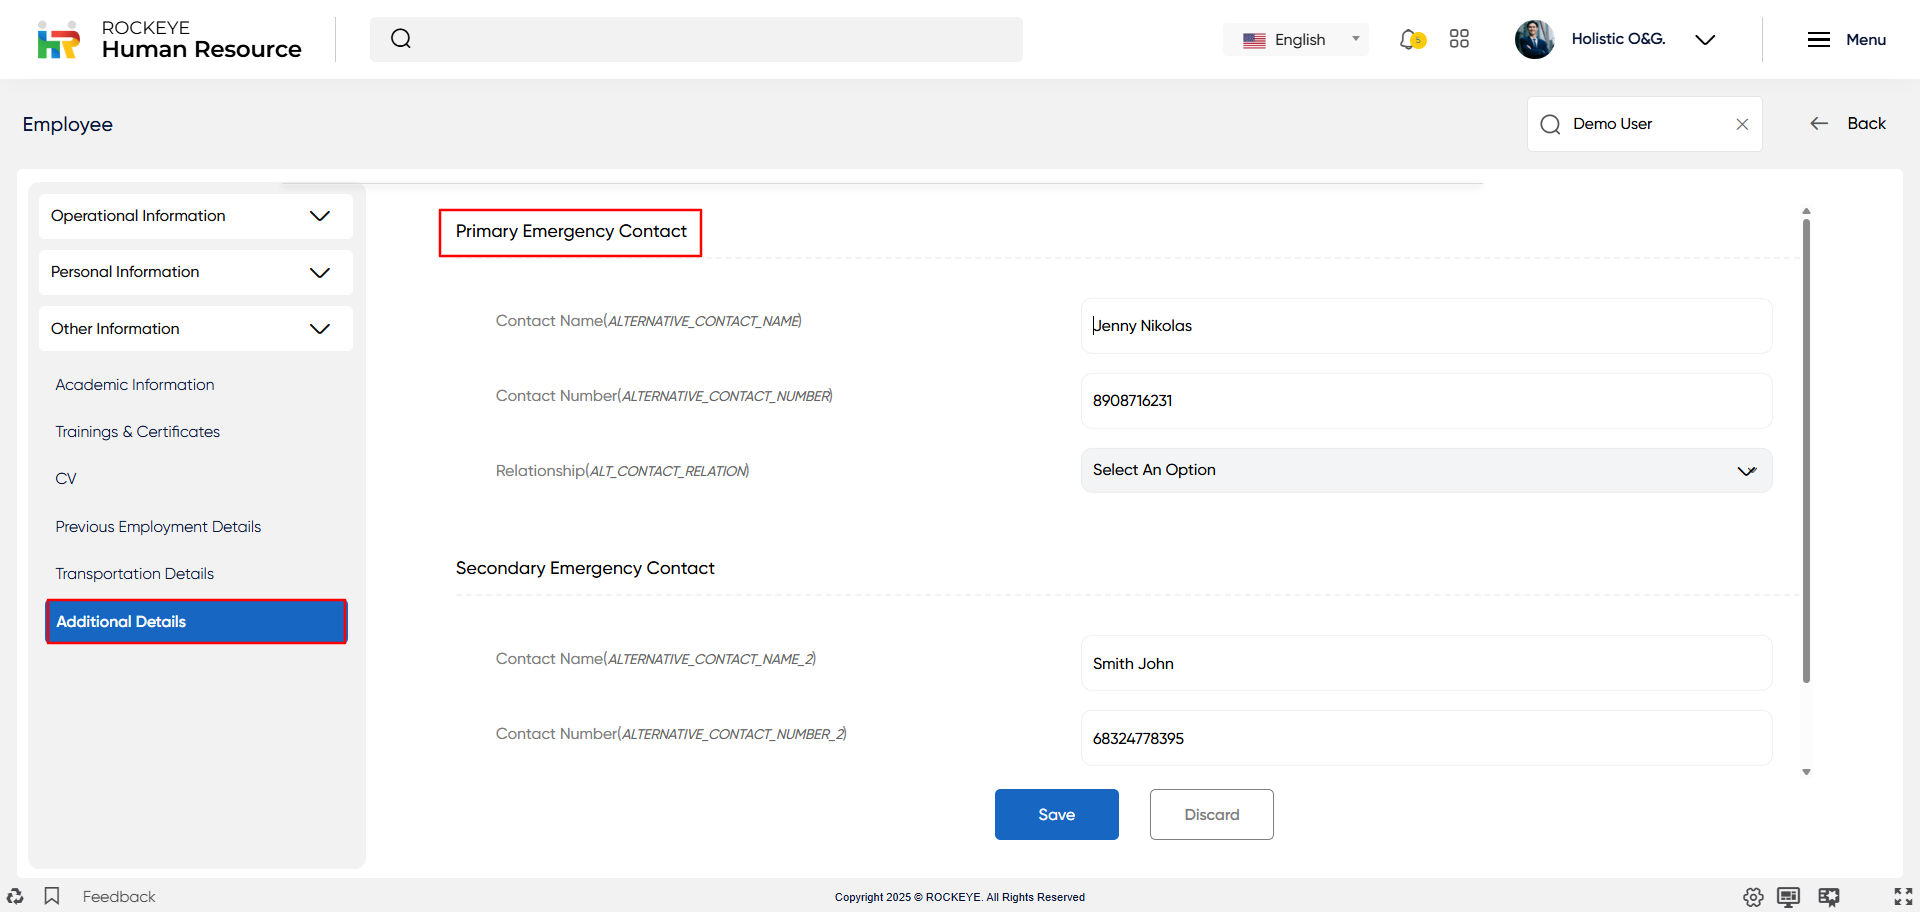Click the US flag language icon
Screen dimensions: 1920x912
[x=1254, y=40]
